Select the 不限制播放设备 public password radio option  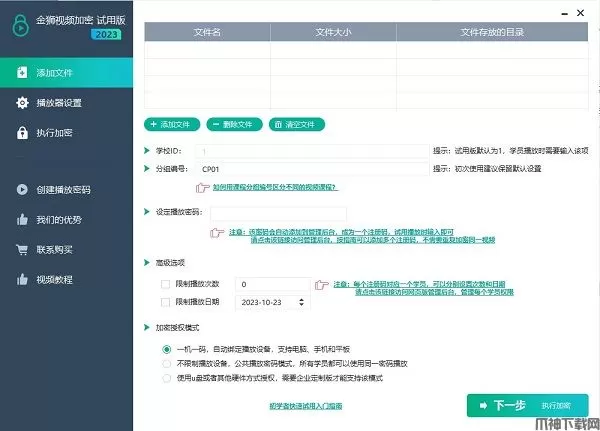pos(166,363)
